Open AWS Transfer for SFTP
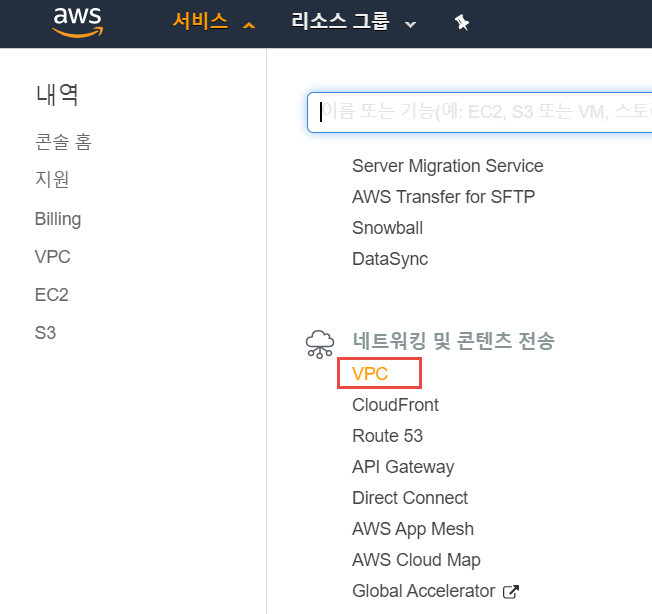This screenshot has height=614, width=652. coord(443,197)
